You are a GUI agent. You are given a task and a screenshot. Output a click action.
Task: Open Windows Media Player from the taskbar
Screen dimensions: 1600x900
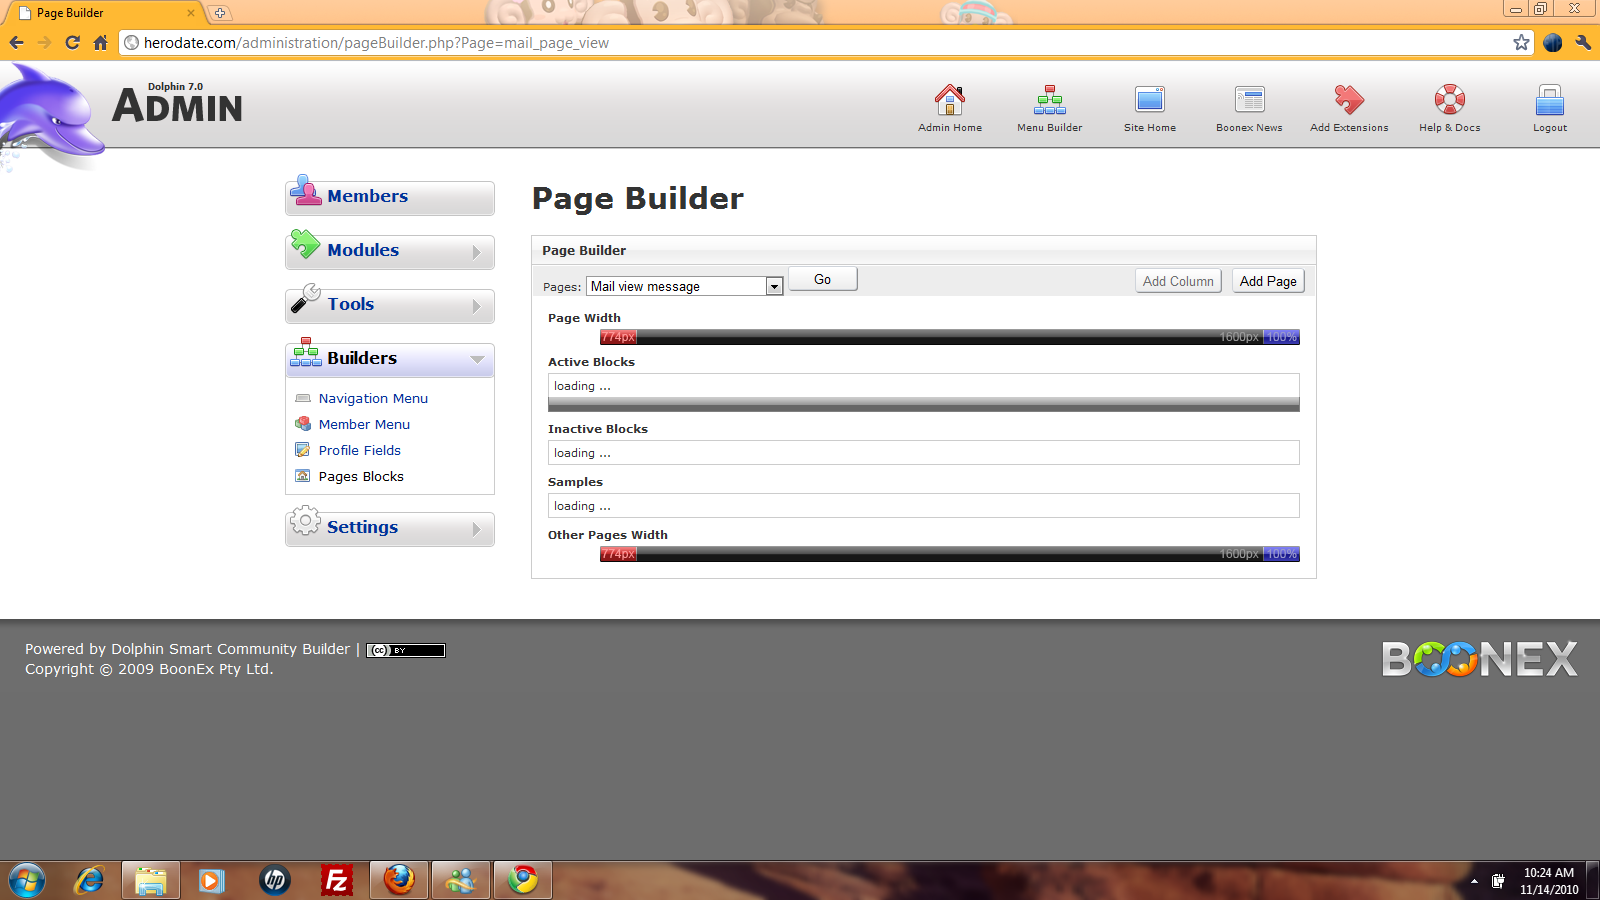(211, 880)
